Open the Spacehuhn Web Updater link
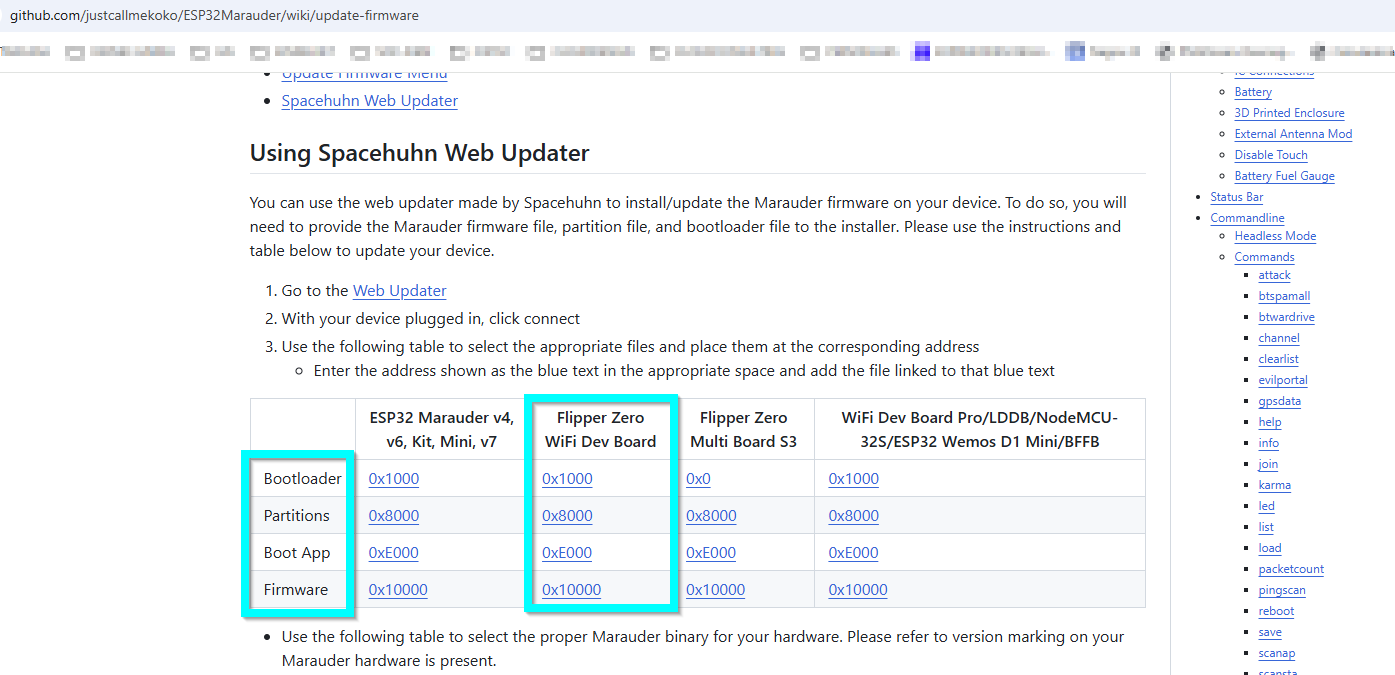The height and width of the screenshot is (675, 1395). point(369,101)
